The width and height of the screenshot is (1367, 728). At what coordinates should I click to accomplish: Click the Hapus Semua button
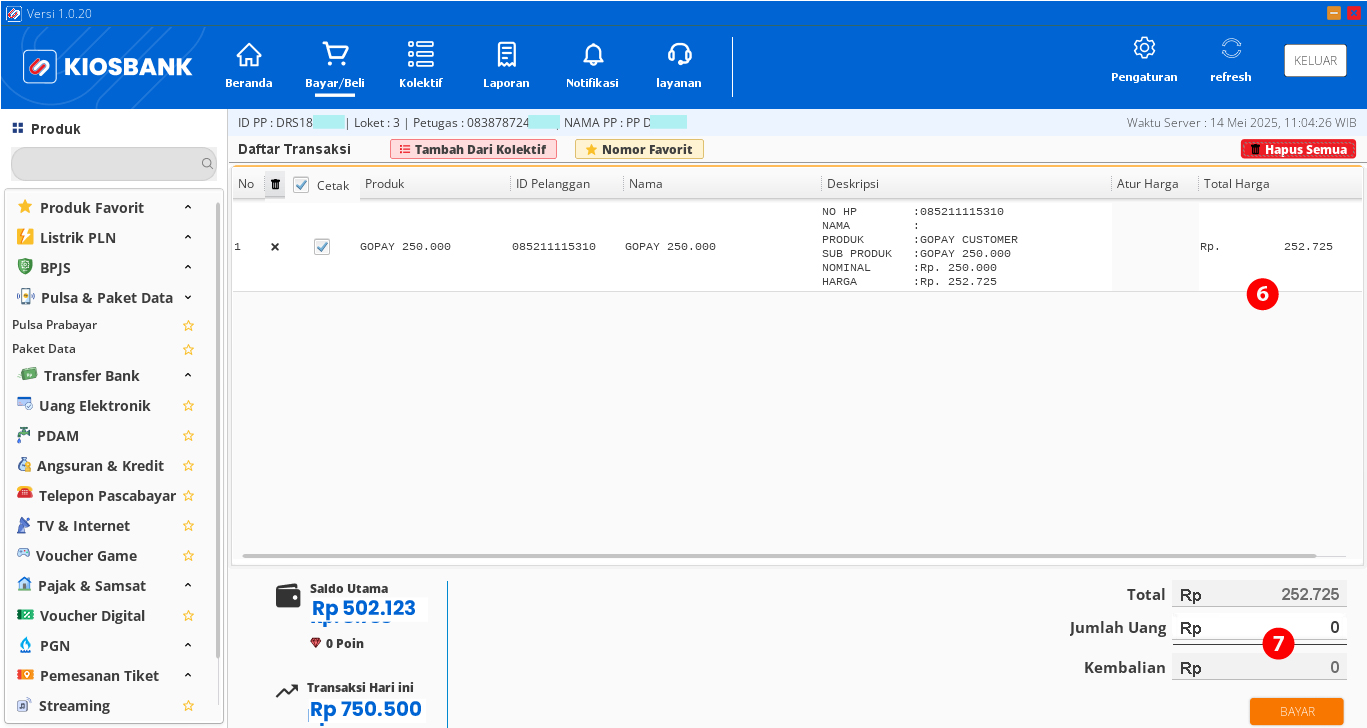tap(1298, 149)
